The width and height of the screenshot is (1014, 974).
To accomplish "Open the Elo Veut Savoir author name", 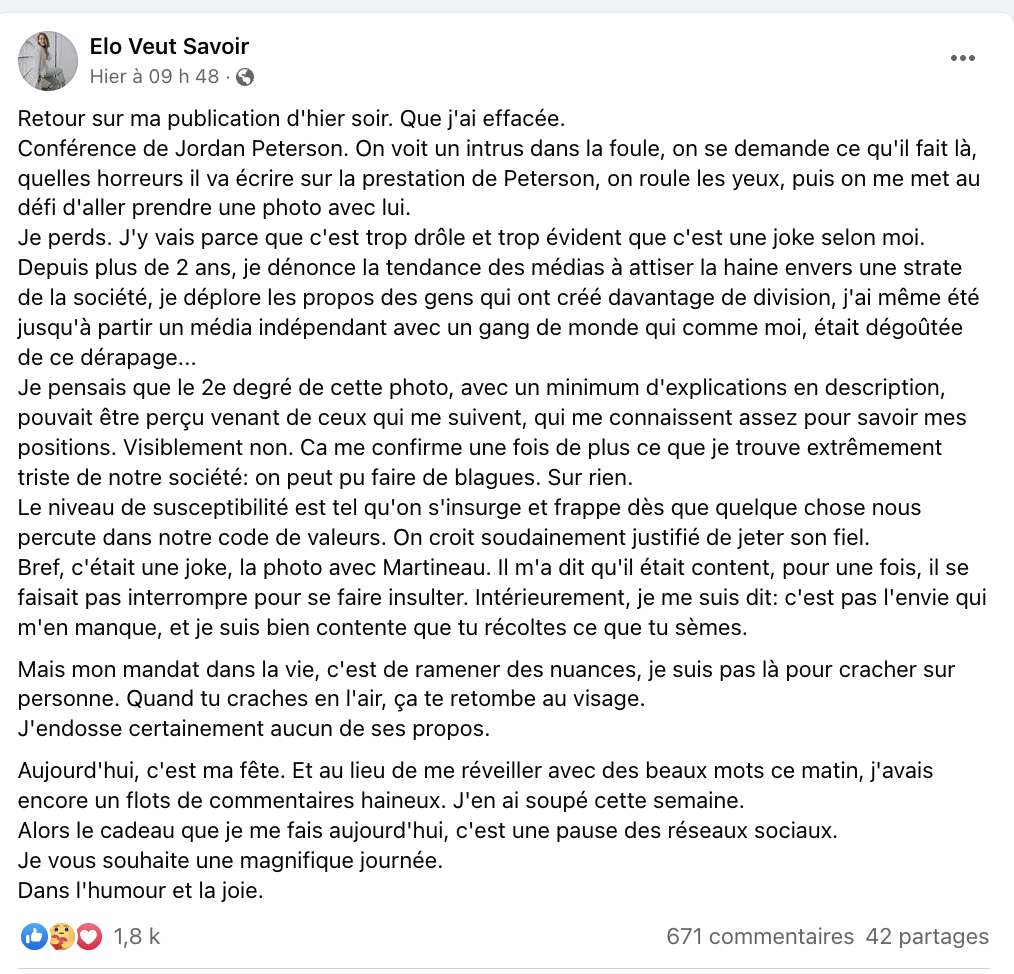I will click(x=169, y=47).
